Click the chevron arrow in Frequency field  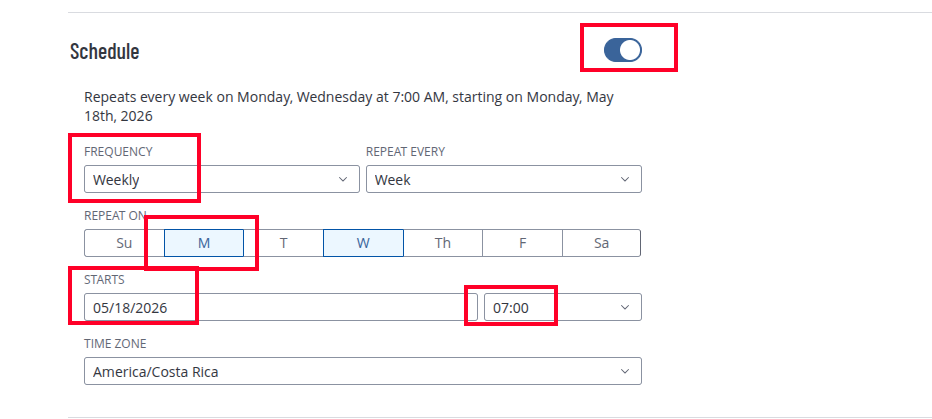tap(342, 179)
